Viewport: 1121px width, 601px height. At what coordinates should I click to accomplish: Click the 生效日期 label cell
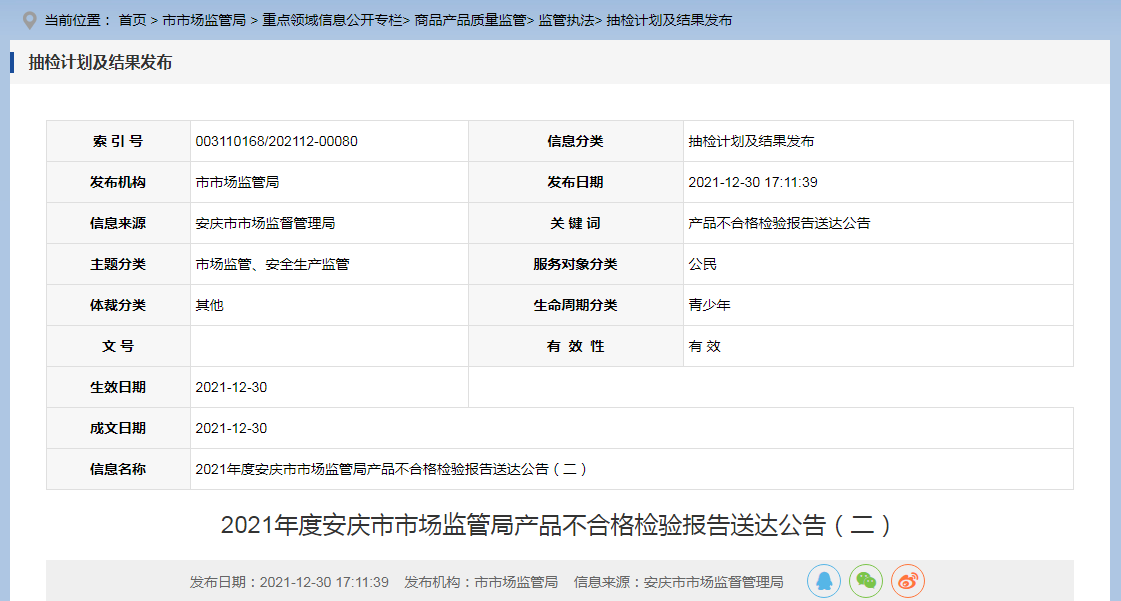118,387
